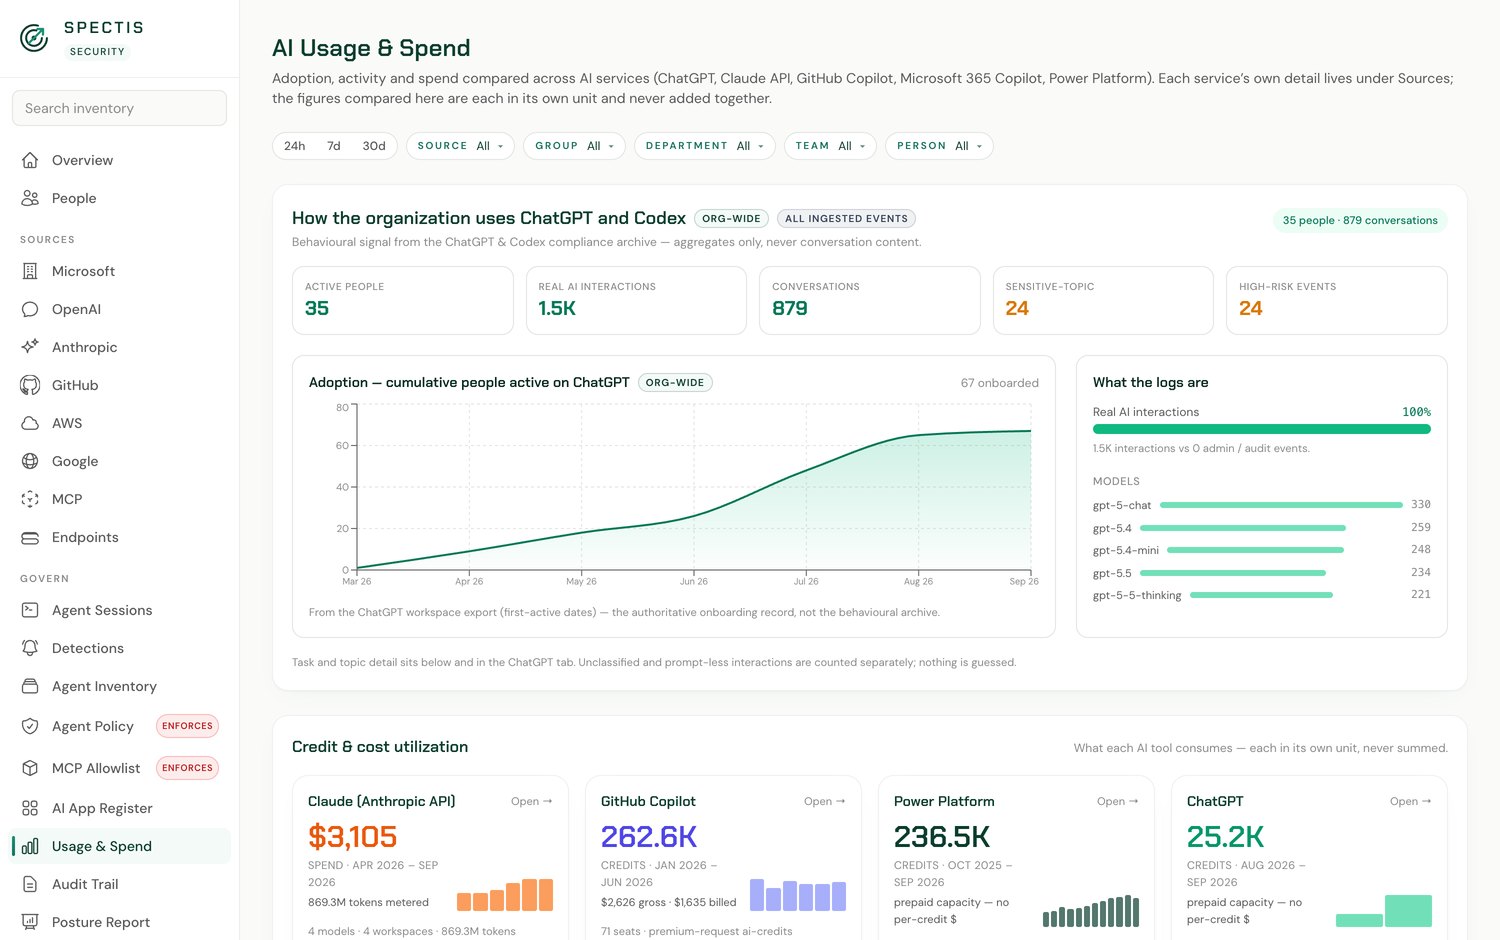1500x940 pixels.
Task: Click Open on Power Platform card
Action: click(1118, 801)
